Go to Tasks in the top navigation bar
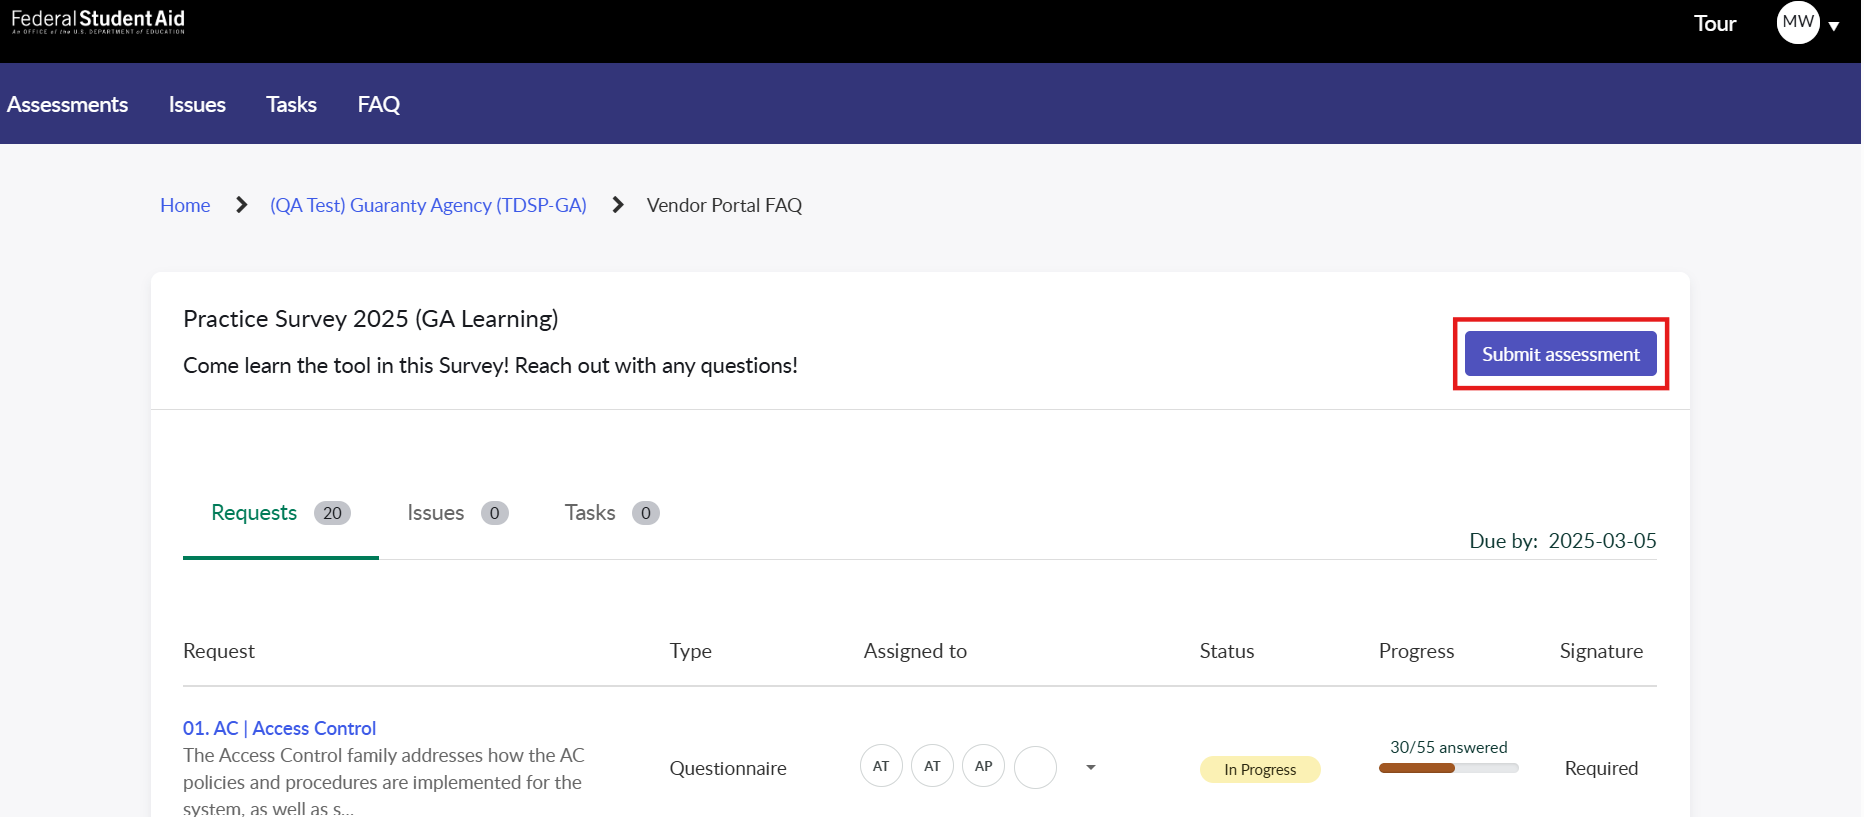Screen dimensions: 1864x817 coord(291,104)
